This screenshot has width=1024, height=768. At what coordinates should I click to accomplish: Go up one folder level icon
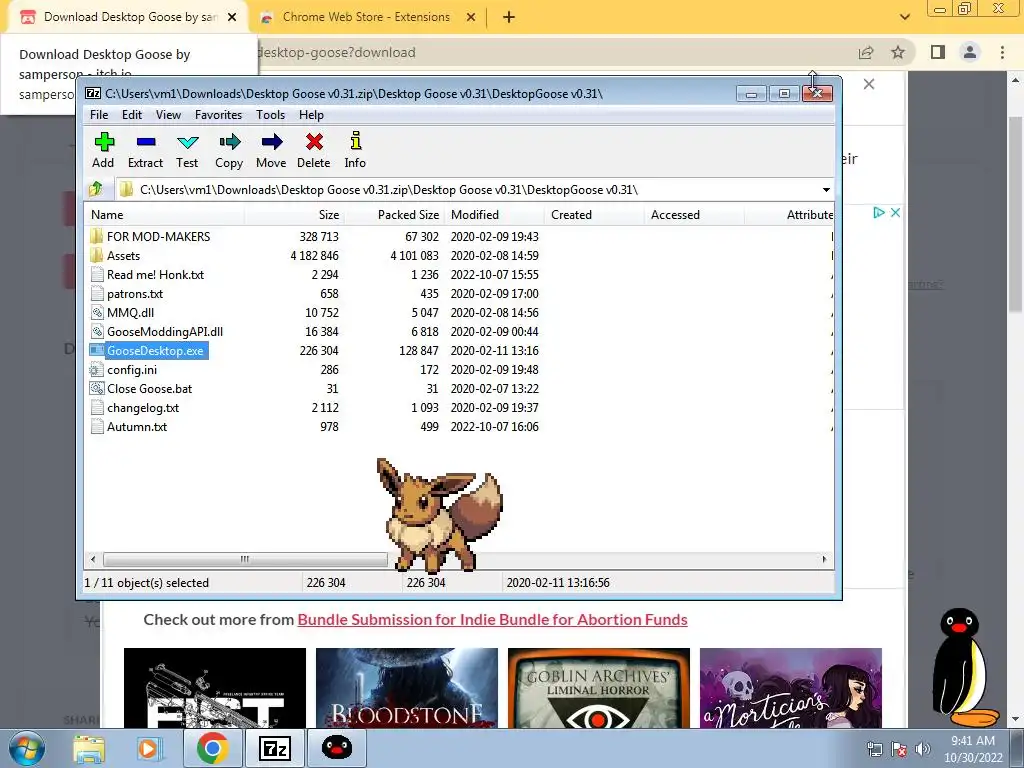pyautogui.click(x=96, y=189)
